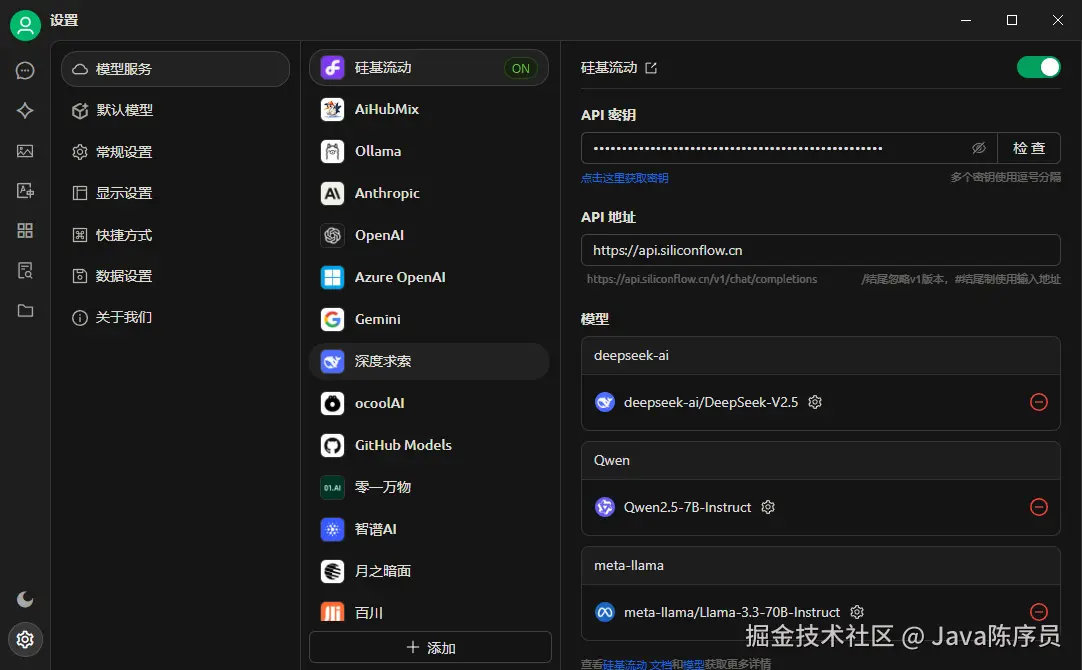Select the 默认模型 settings menu

point(175,110)
